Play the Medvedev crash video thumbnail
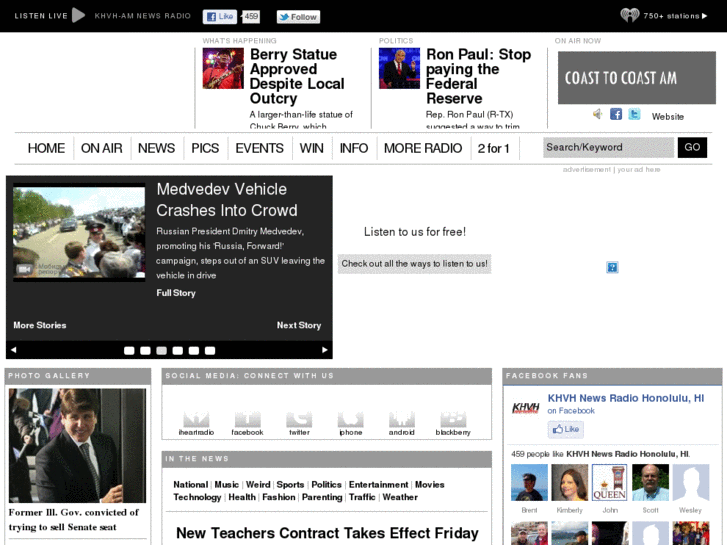Screen dimensions: 727x545 pos(79,232)
